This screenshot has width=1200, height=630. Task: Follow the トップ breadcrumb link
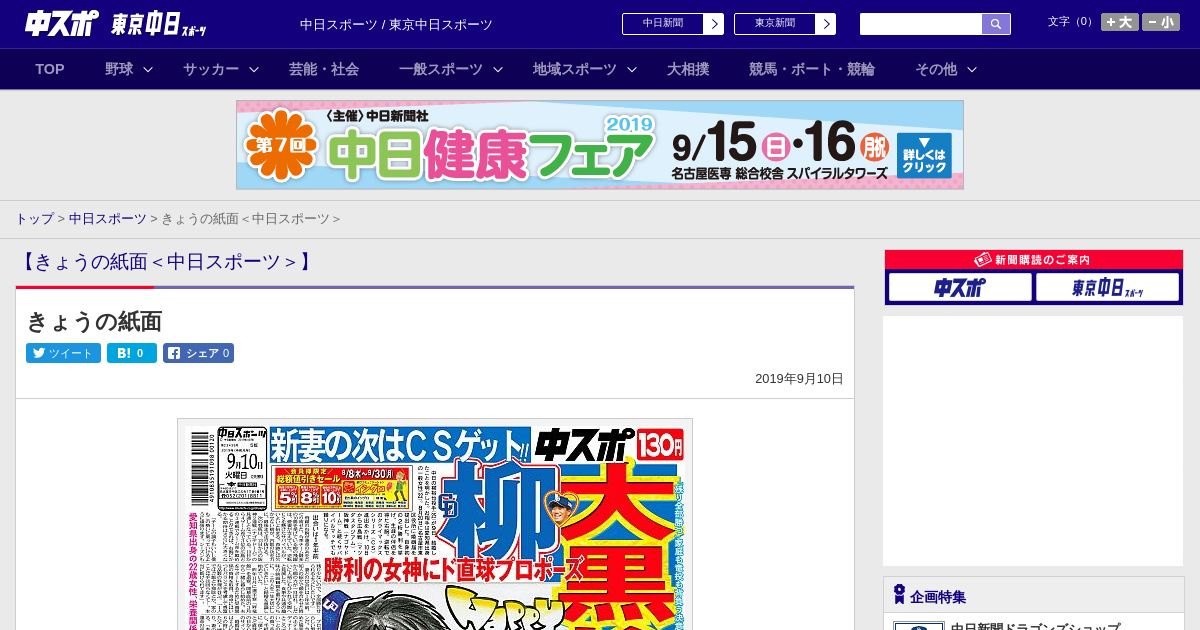pos(34,218)
